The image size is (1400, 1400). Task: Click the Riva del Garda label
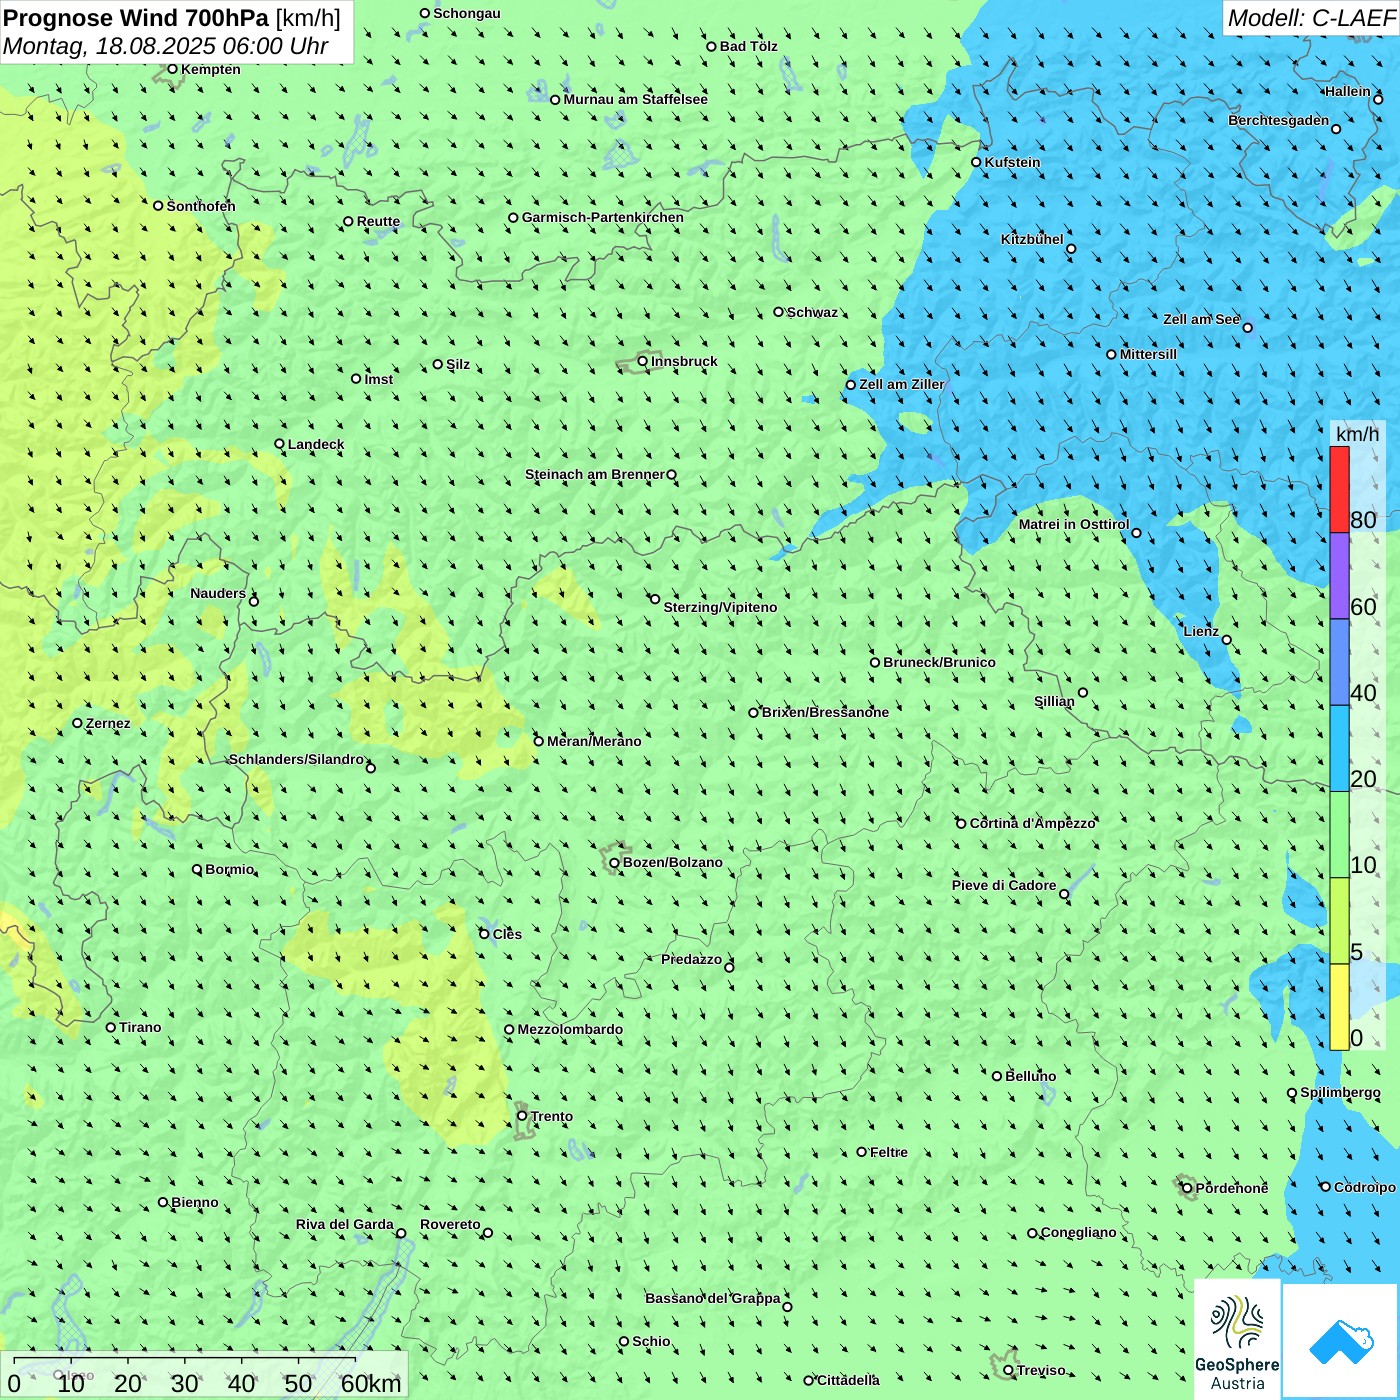(x=345, y=1224)
